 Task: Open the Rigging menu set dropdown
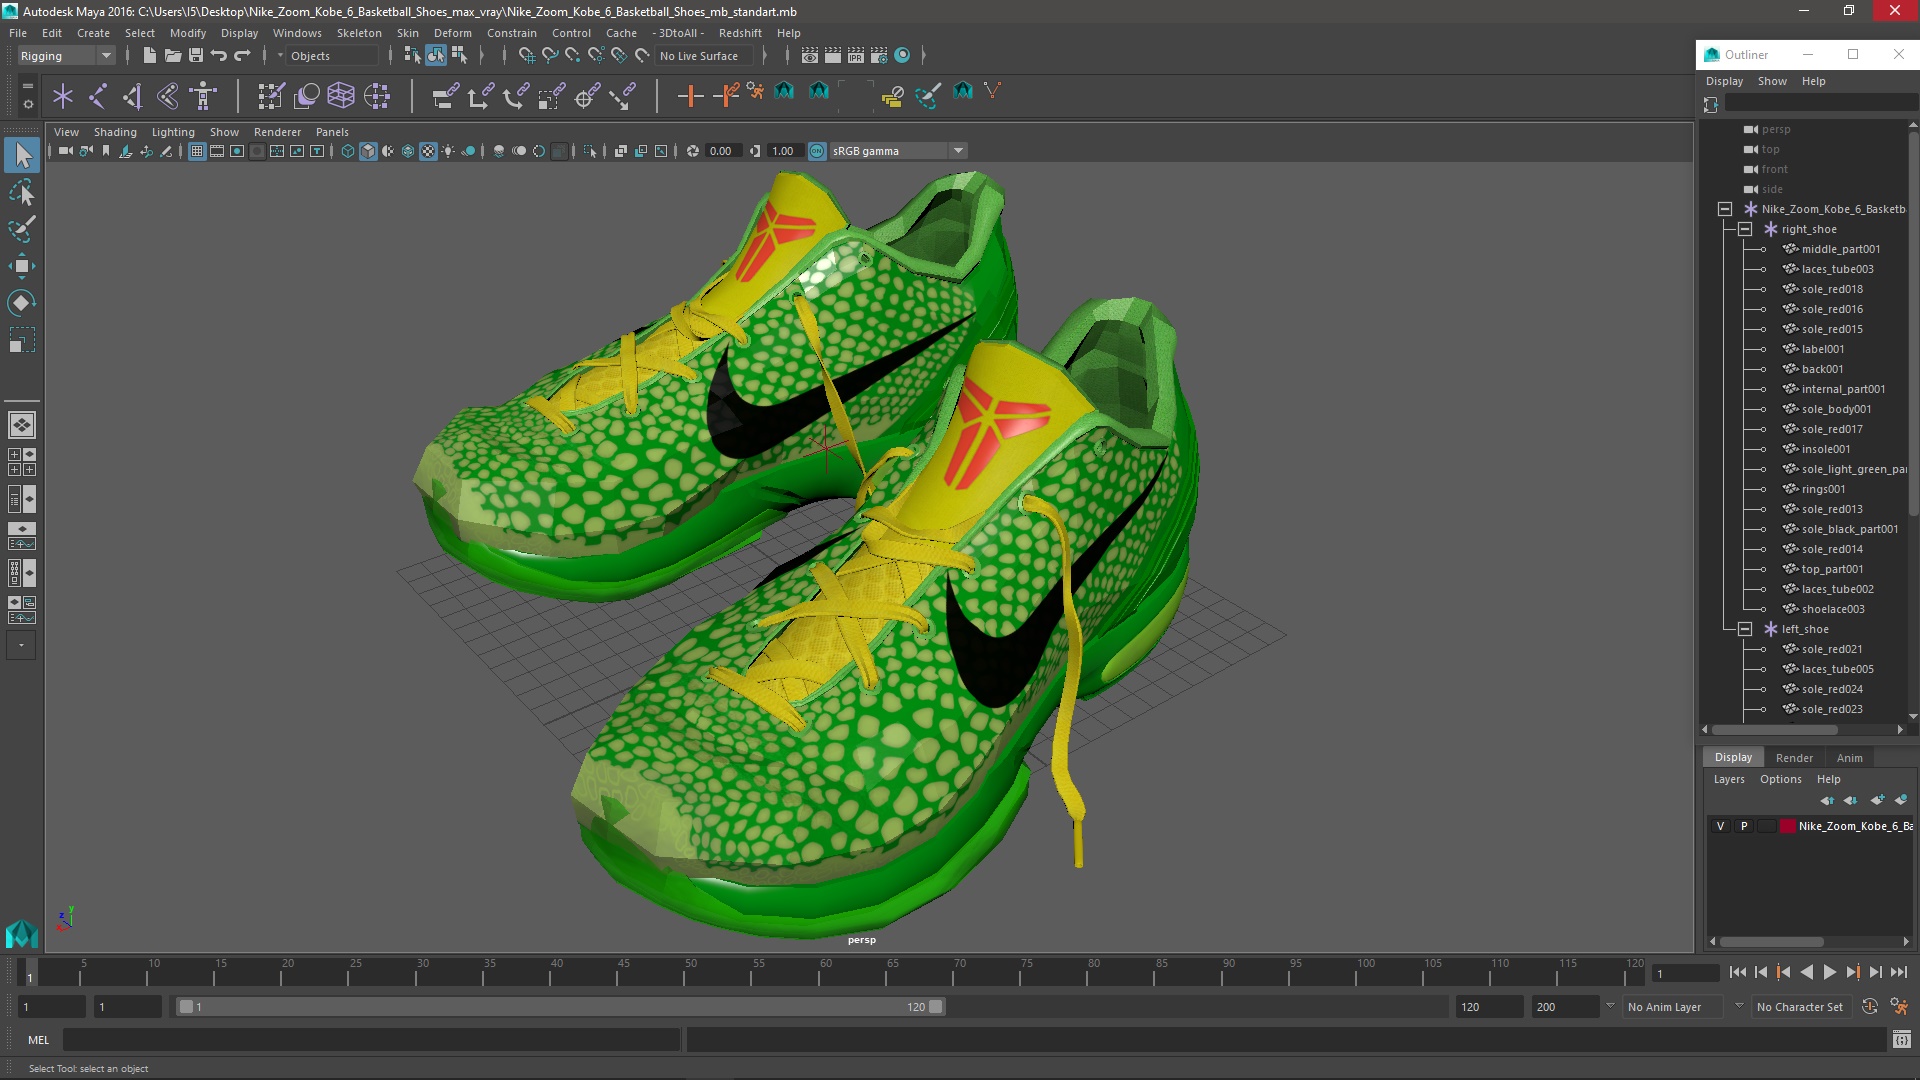click(66, 56)
